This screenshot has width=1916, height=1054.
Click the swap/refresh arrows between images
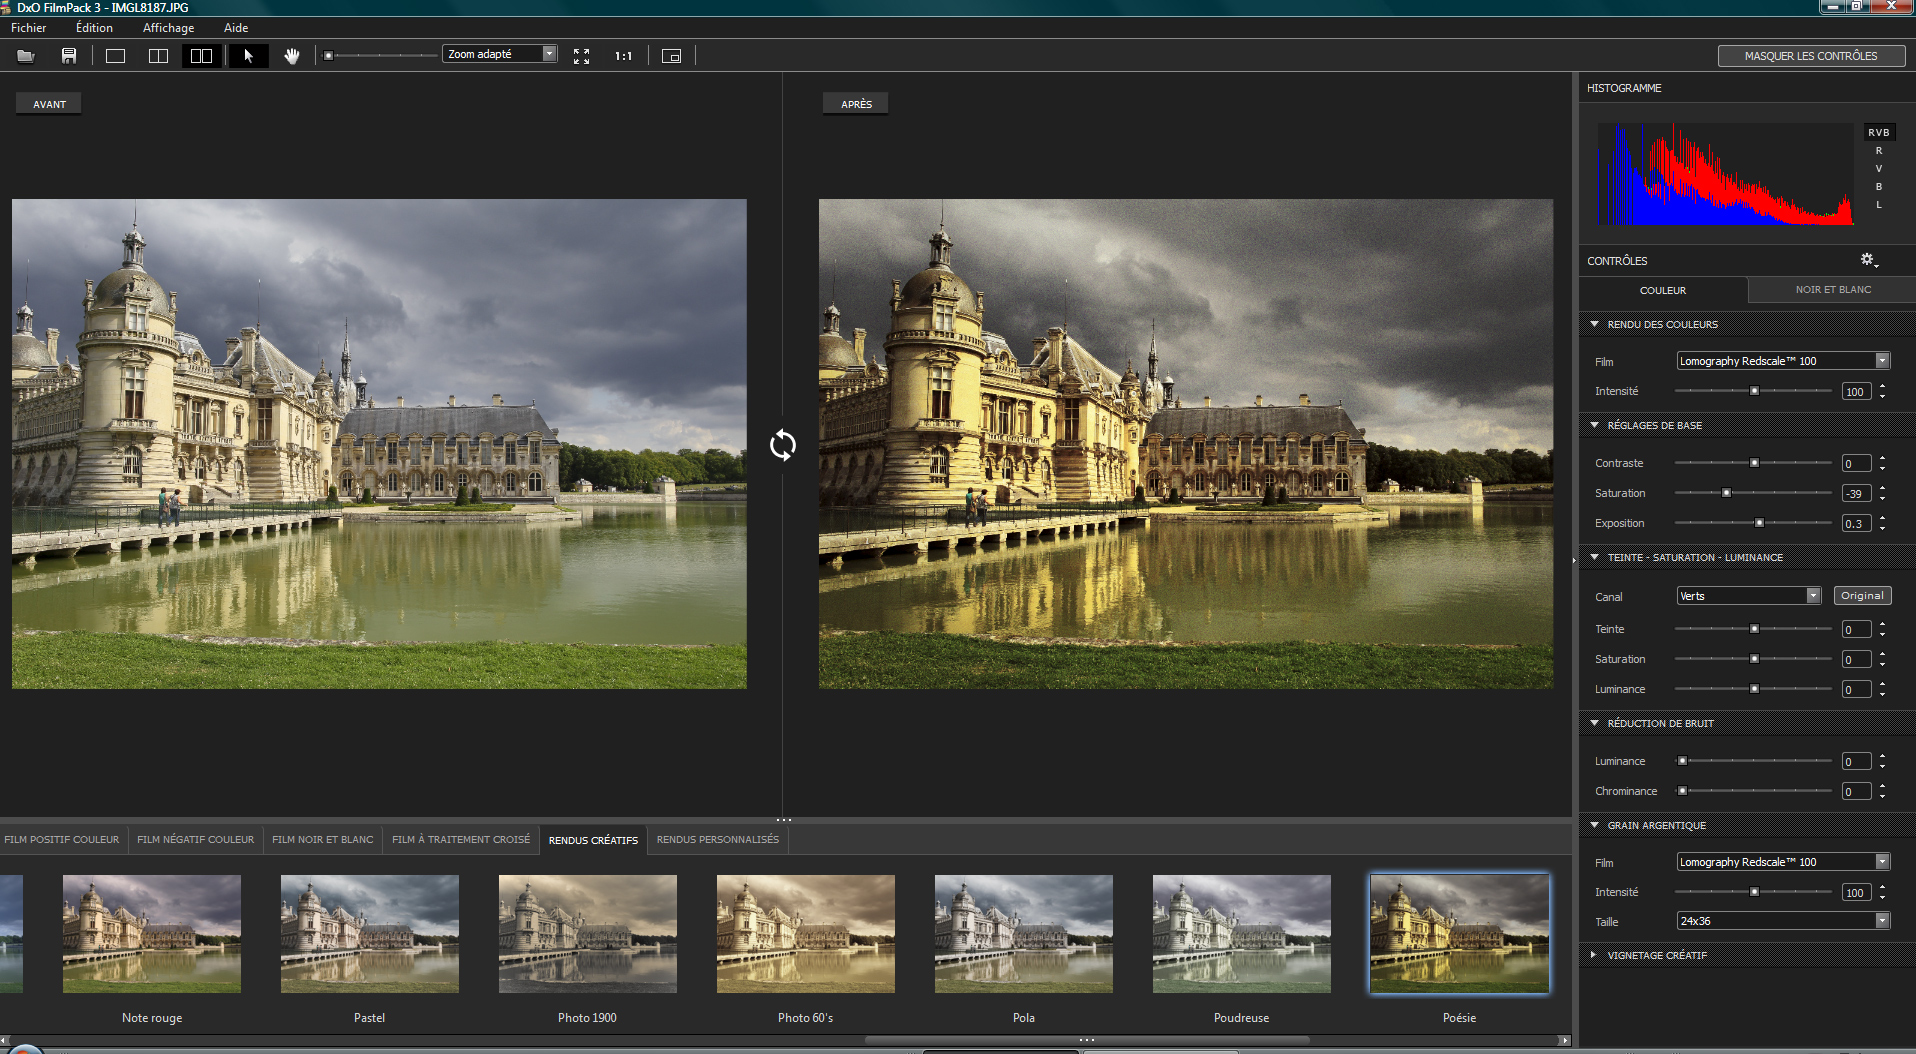tap(783, 445)
